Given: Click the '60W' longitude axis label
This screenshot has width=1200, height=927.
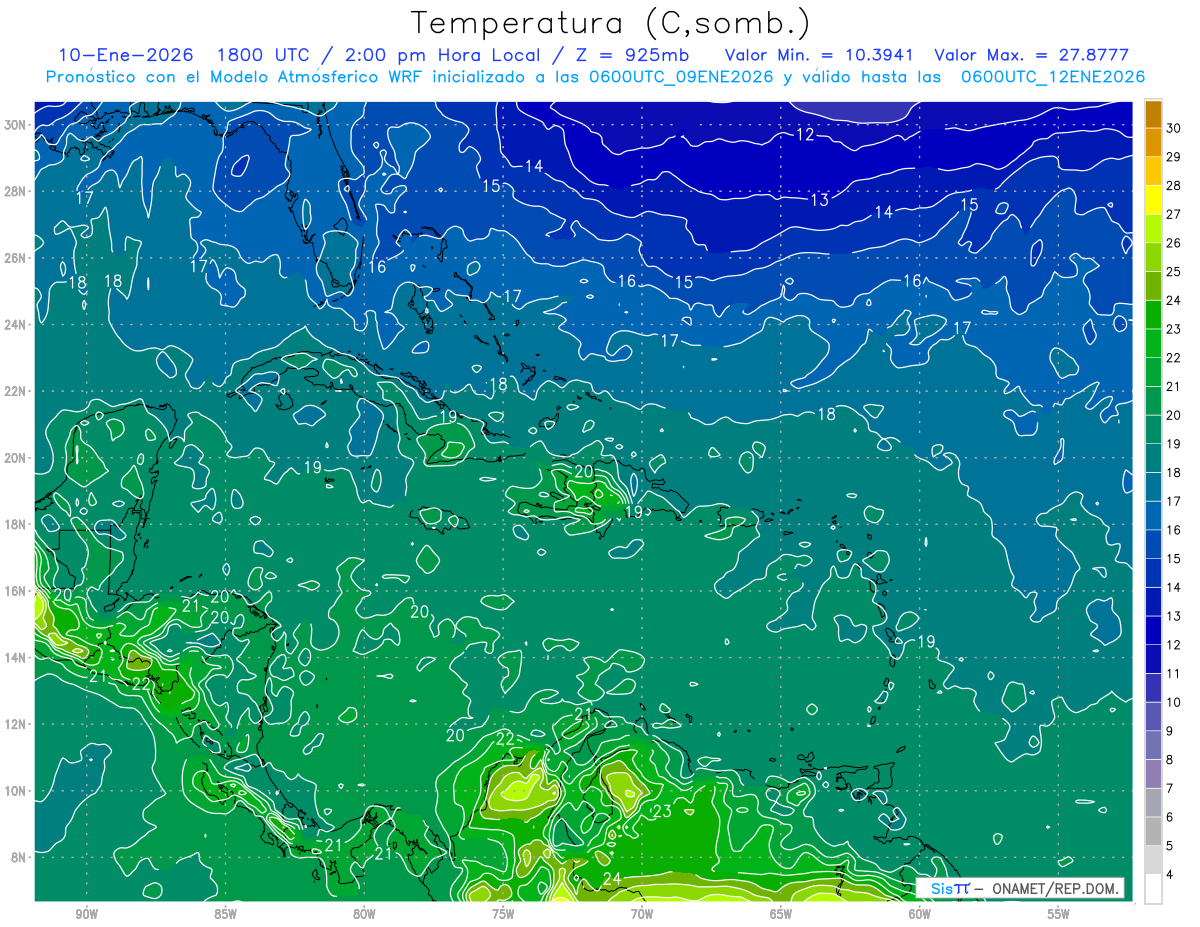Looking at the screenshot, I should pos(920,914).
